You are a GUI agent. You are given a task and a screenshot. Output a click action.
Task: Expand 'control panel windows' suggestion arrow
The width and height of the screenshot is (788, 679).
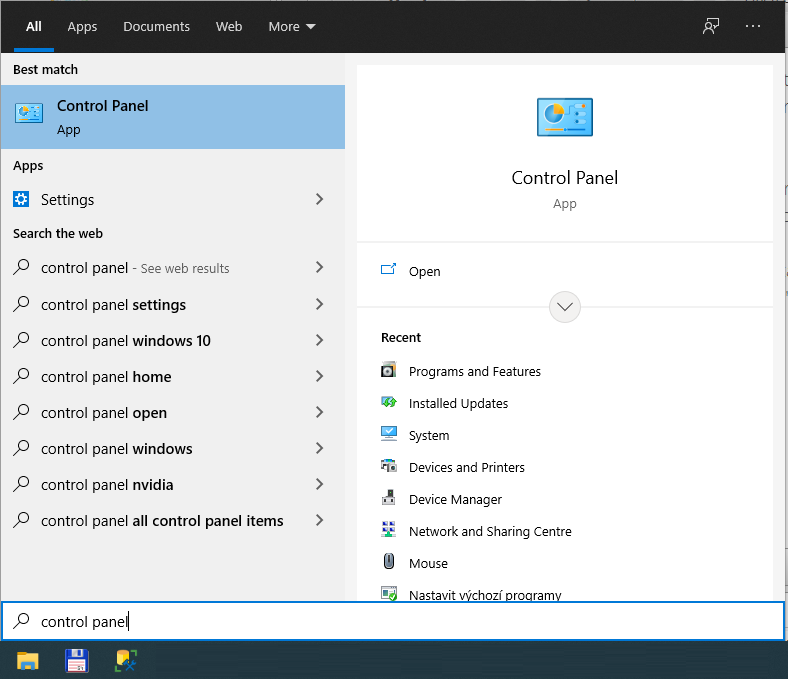click(319, 448)
